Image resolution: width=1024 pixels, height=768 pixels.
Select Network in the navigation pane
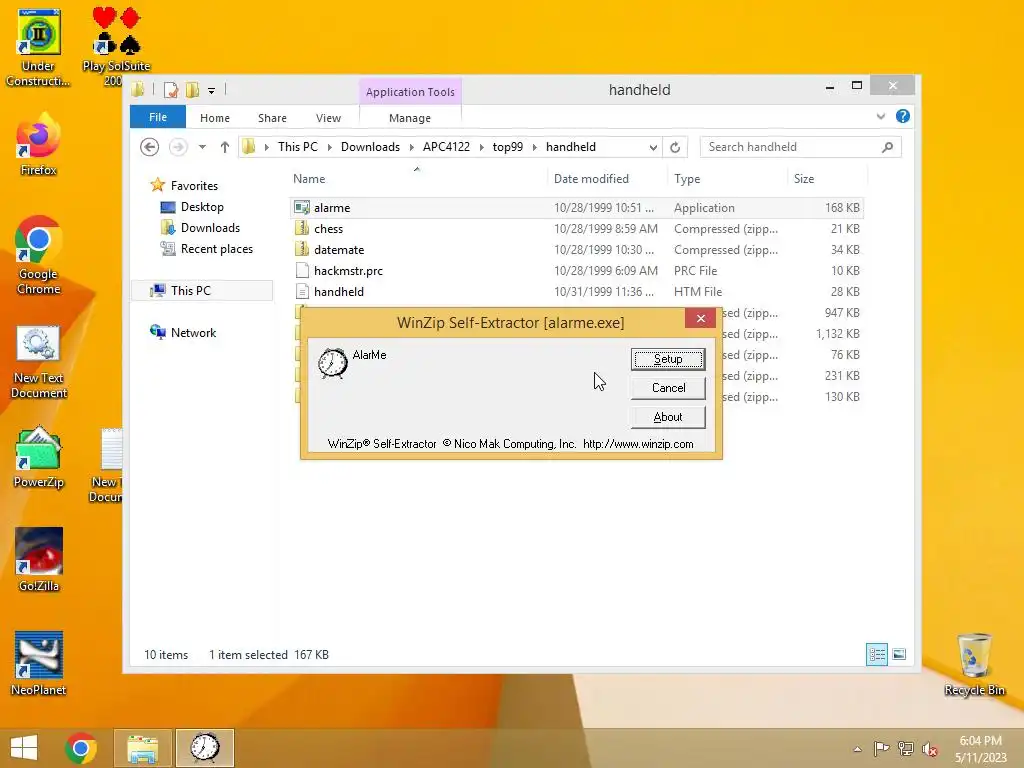coord(183,332)
